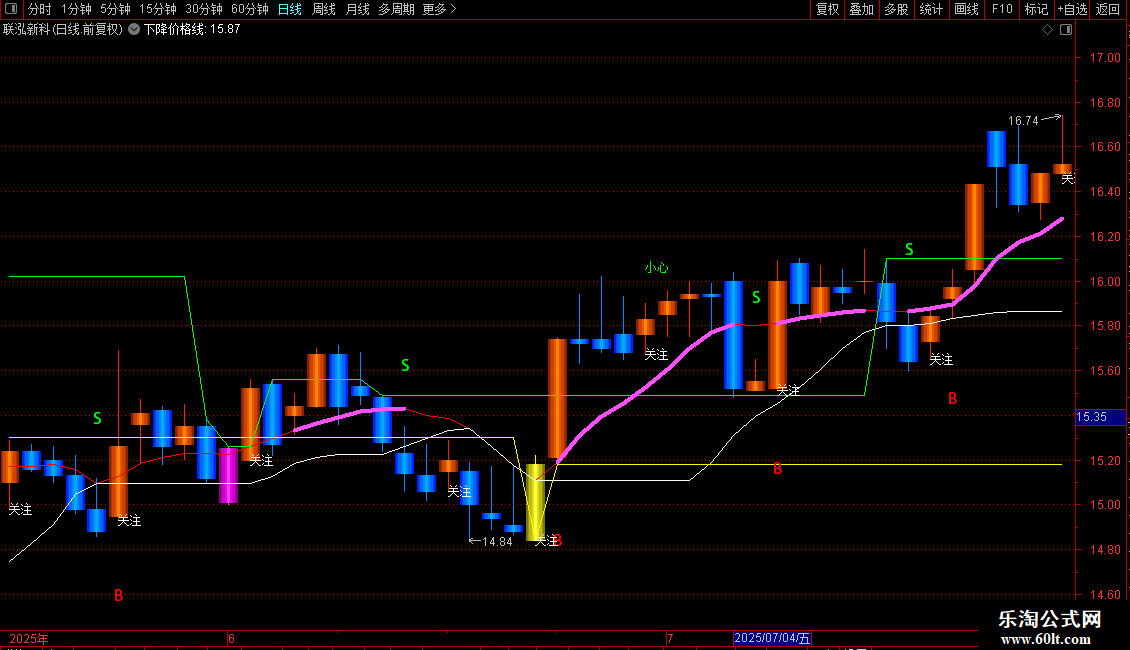Click the 标记 mark button
This screenshot has width=1130, height=650.
pos(1036,9)
